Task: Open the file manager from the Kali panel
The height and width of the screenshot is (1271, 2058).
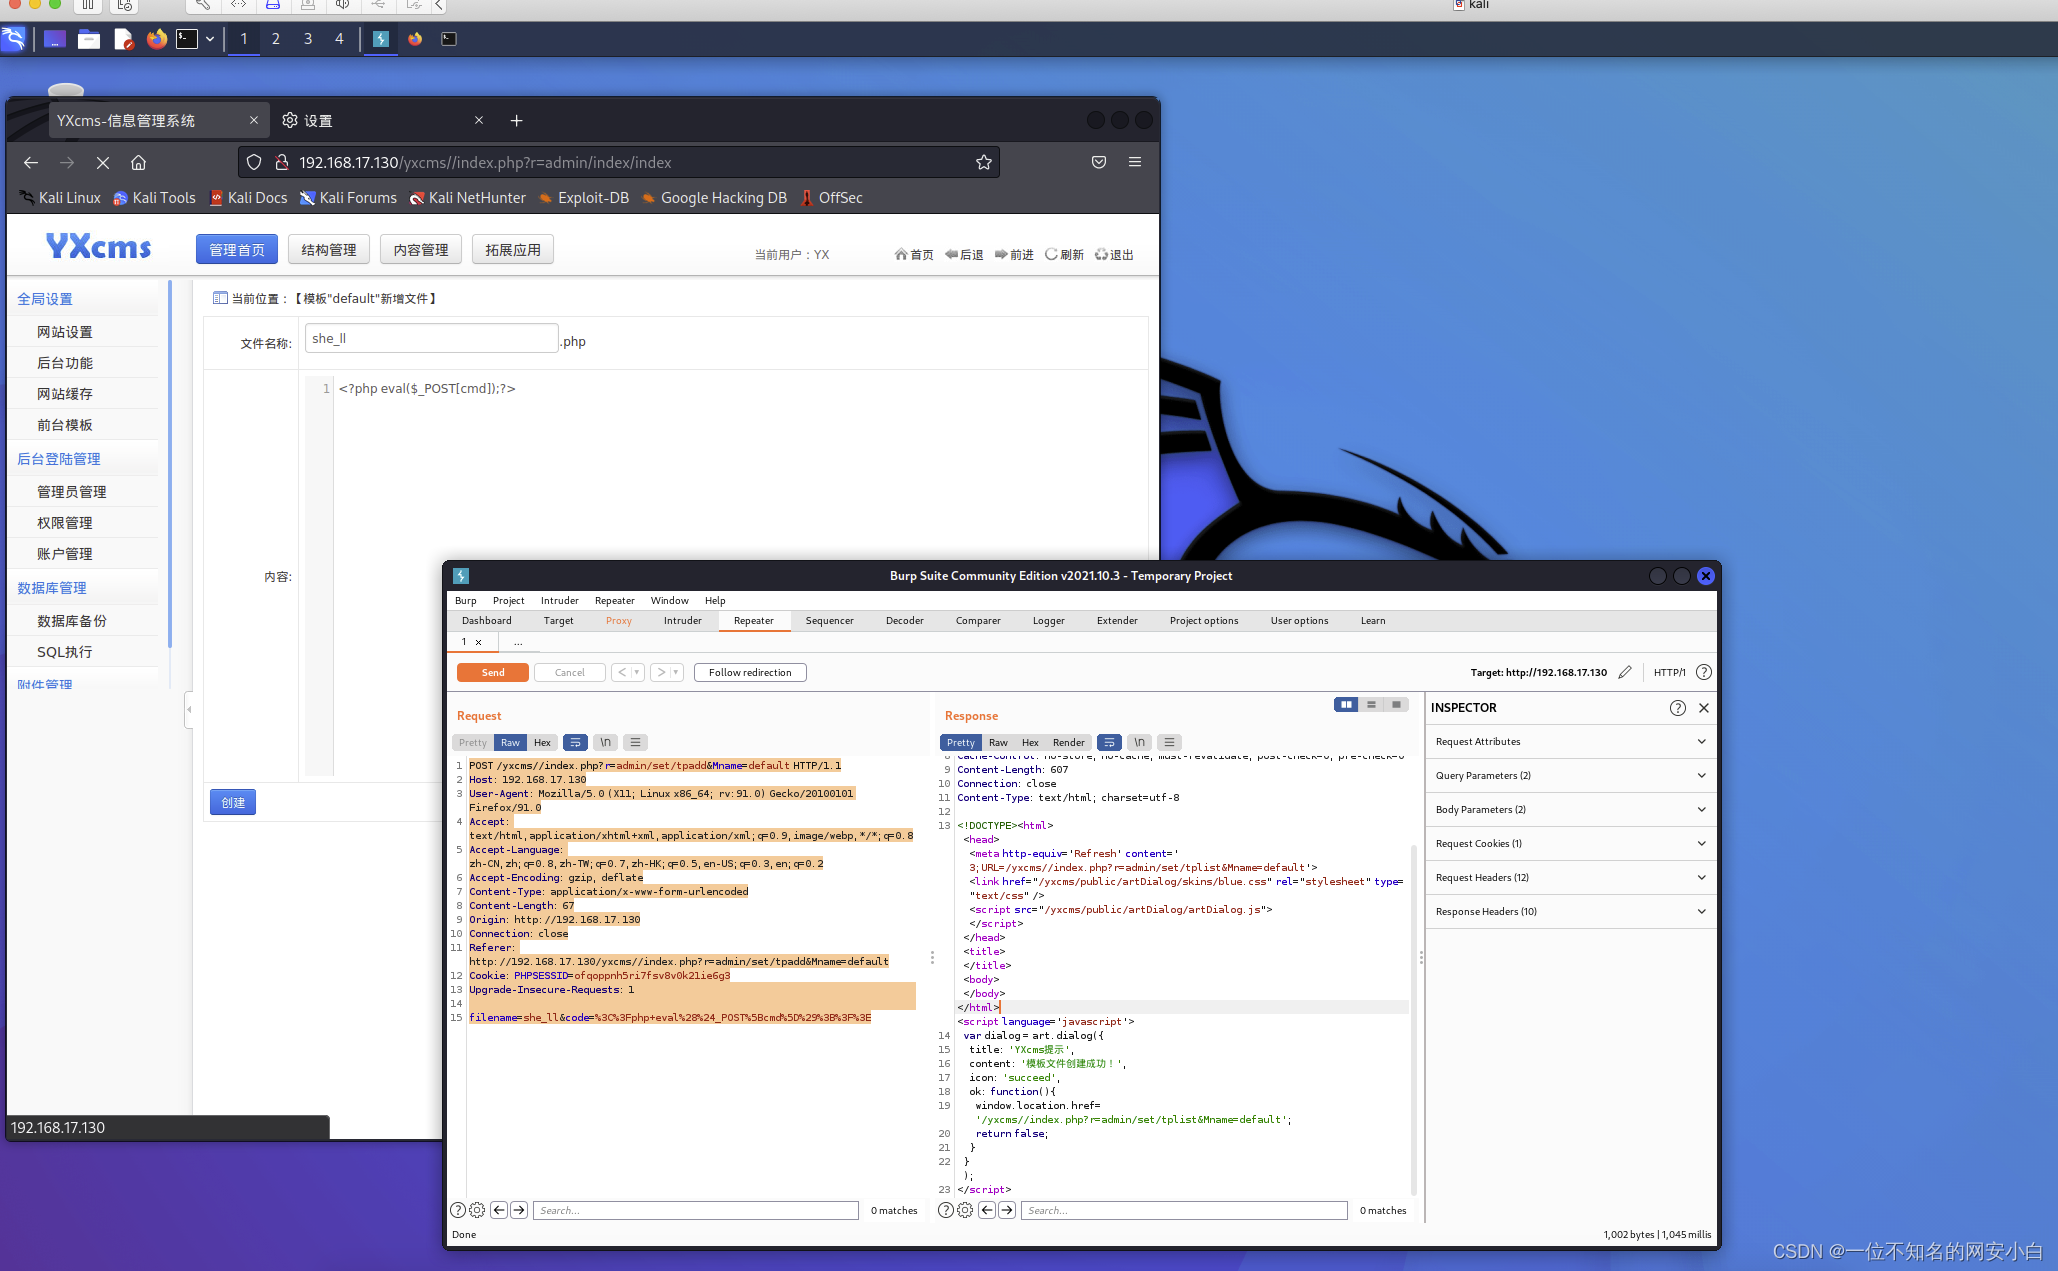Action: coord(89,39)
